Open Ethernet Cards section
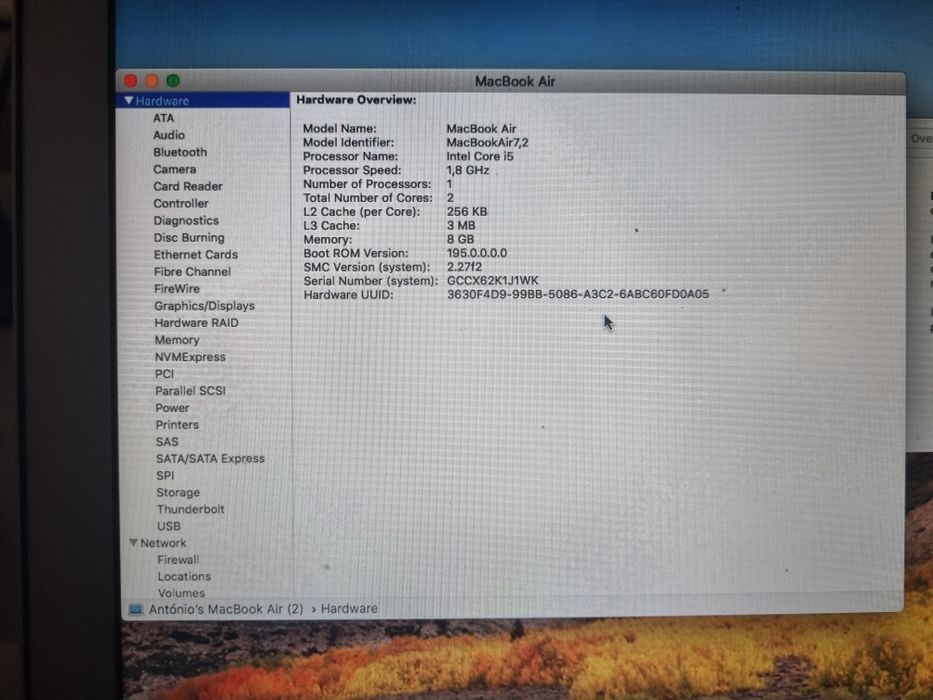933x700 pixels. coord(196,255)
